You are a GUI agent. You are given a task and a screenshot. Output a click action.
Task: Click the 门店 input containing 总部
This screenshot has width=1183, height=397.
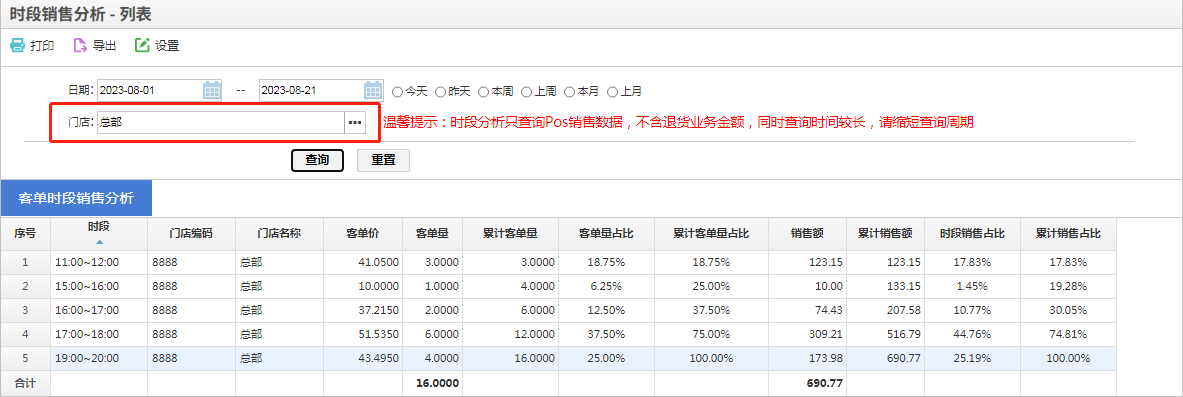(221, 123)
